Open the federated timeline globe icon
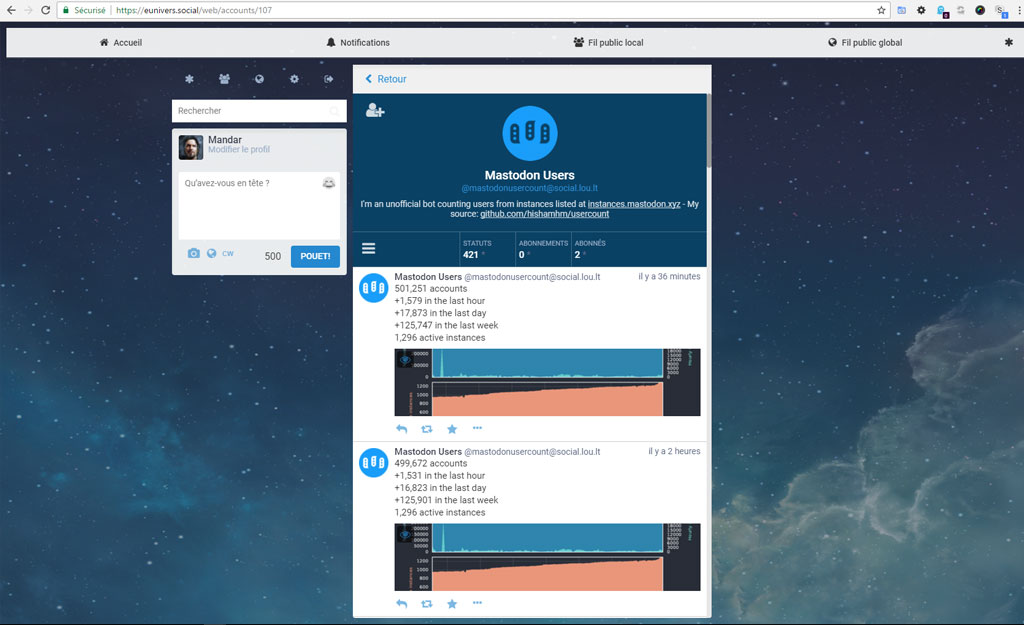Viewport: 1024px width, 625px height. [x=259, y=78]
